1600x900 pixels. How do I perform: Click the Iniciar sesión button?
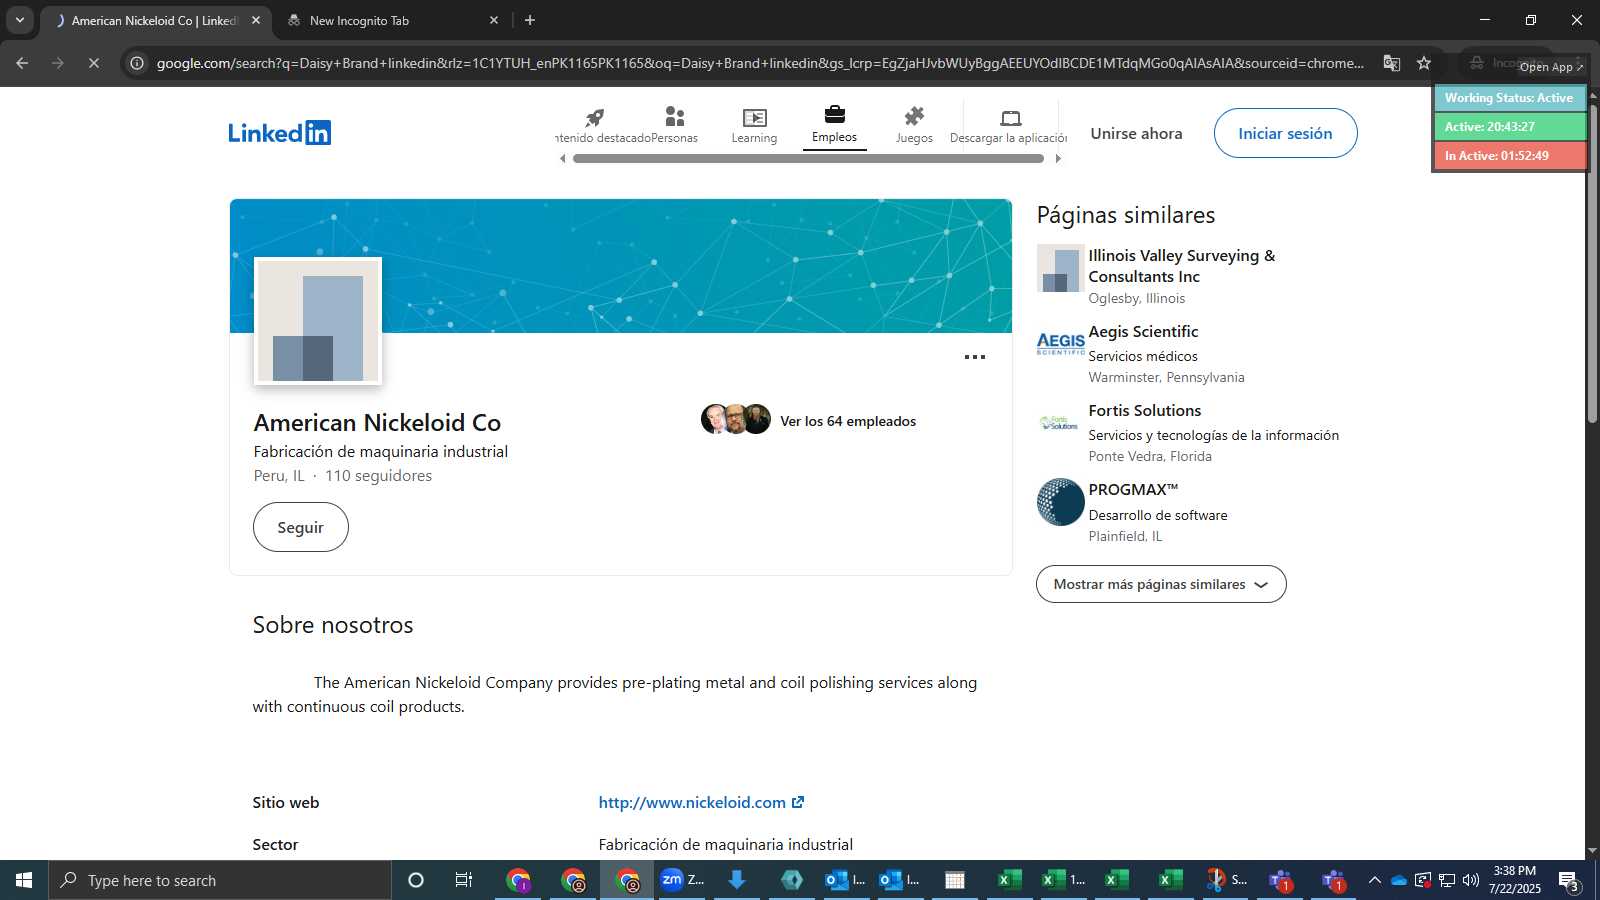click(x=1285, y=133)
